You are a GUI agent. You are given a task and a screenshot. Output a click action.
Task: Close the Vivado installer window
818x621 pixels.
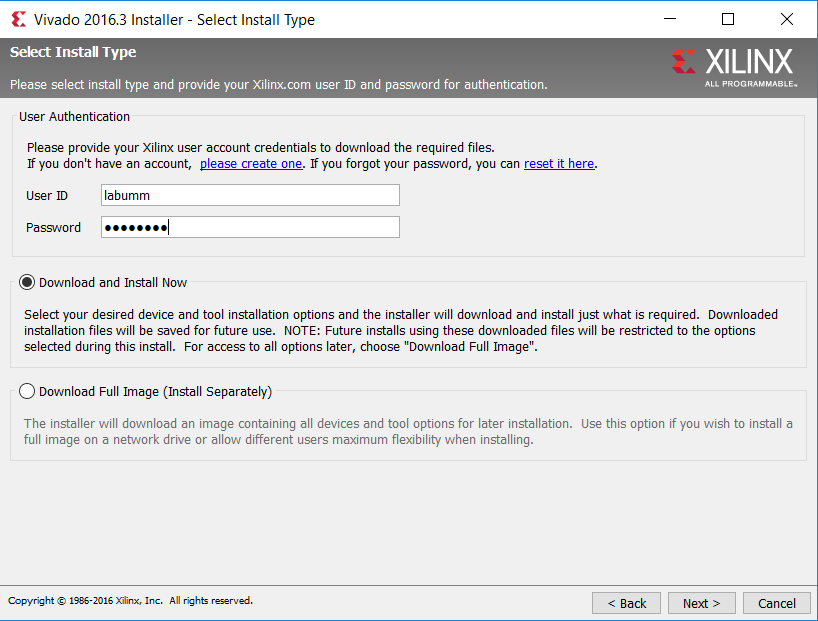tap(787, 19)
